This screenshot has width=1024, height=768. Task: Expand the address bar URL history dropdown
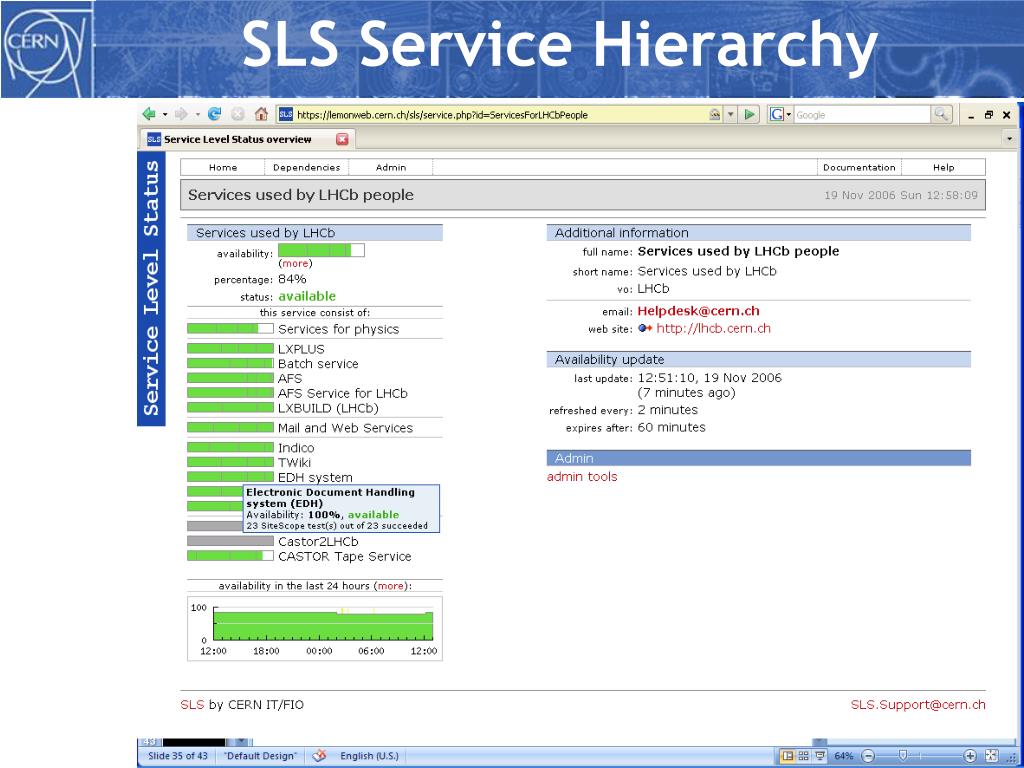(731, 115)
